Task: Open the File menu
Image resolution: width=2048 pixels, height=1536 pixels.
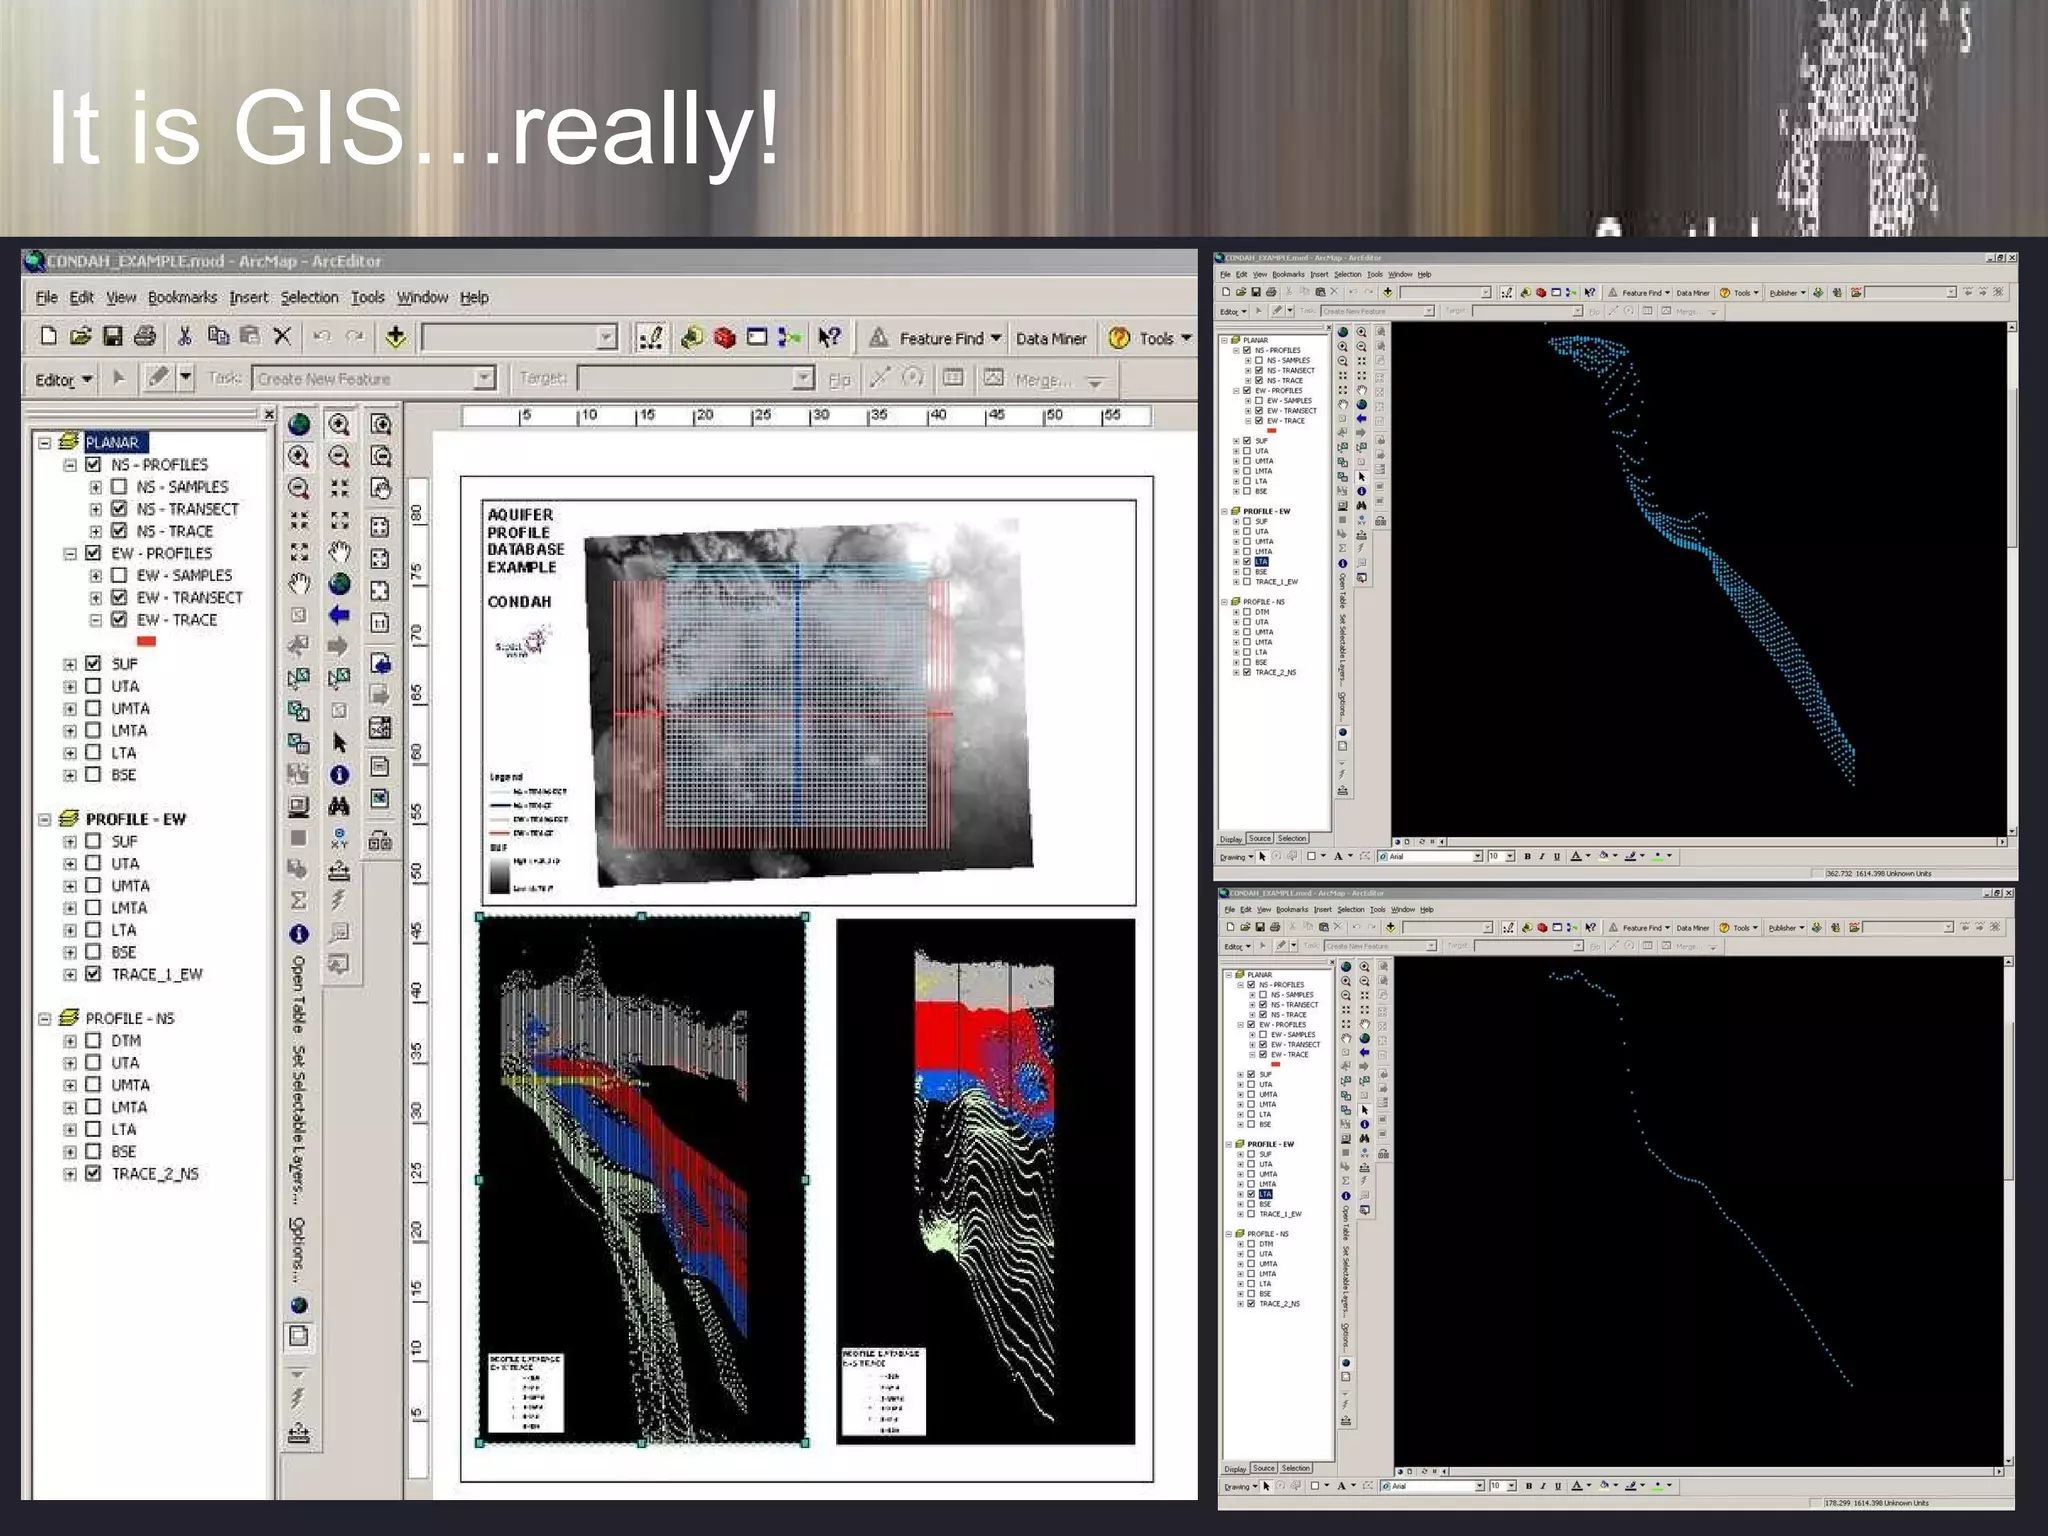Action: [47, 297]
